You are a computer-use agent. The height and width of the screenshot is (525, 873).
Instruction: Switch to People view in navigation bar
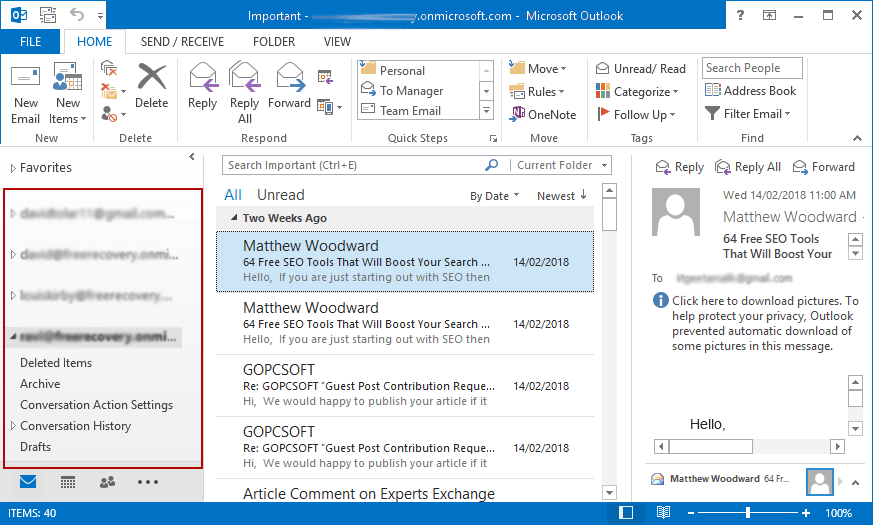(x=107, y=482)
